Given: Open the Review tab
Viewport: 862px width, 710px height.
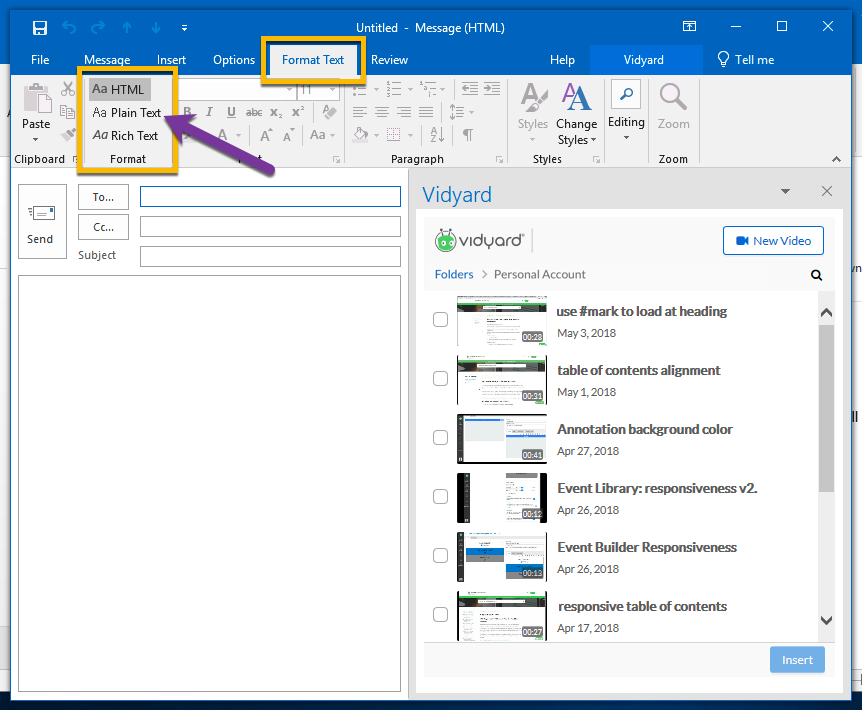Looking at the screenshot, I should (x=389, y=60).
